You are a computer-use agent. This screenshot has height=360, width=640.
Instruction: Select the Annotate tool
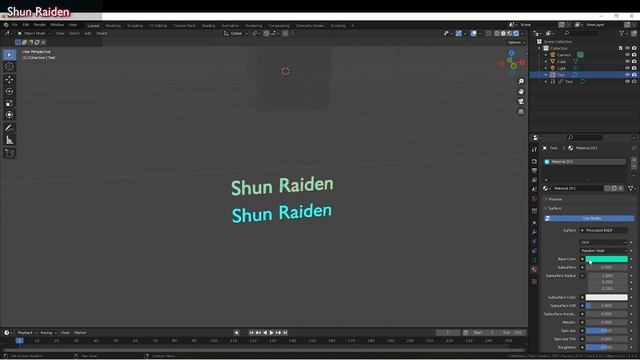[9, 128]
